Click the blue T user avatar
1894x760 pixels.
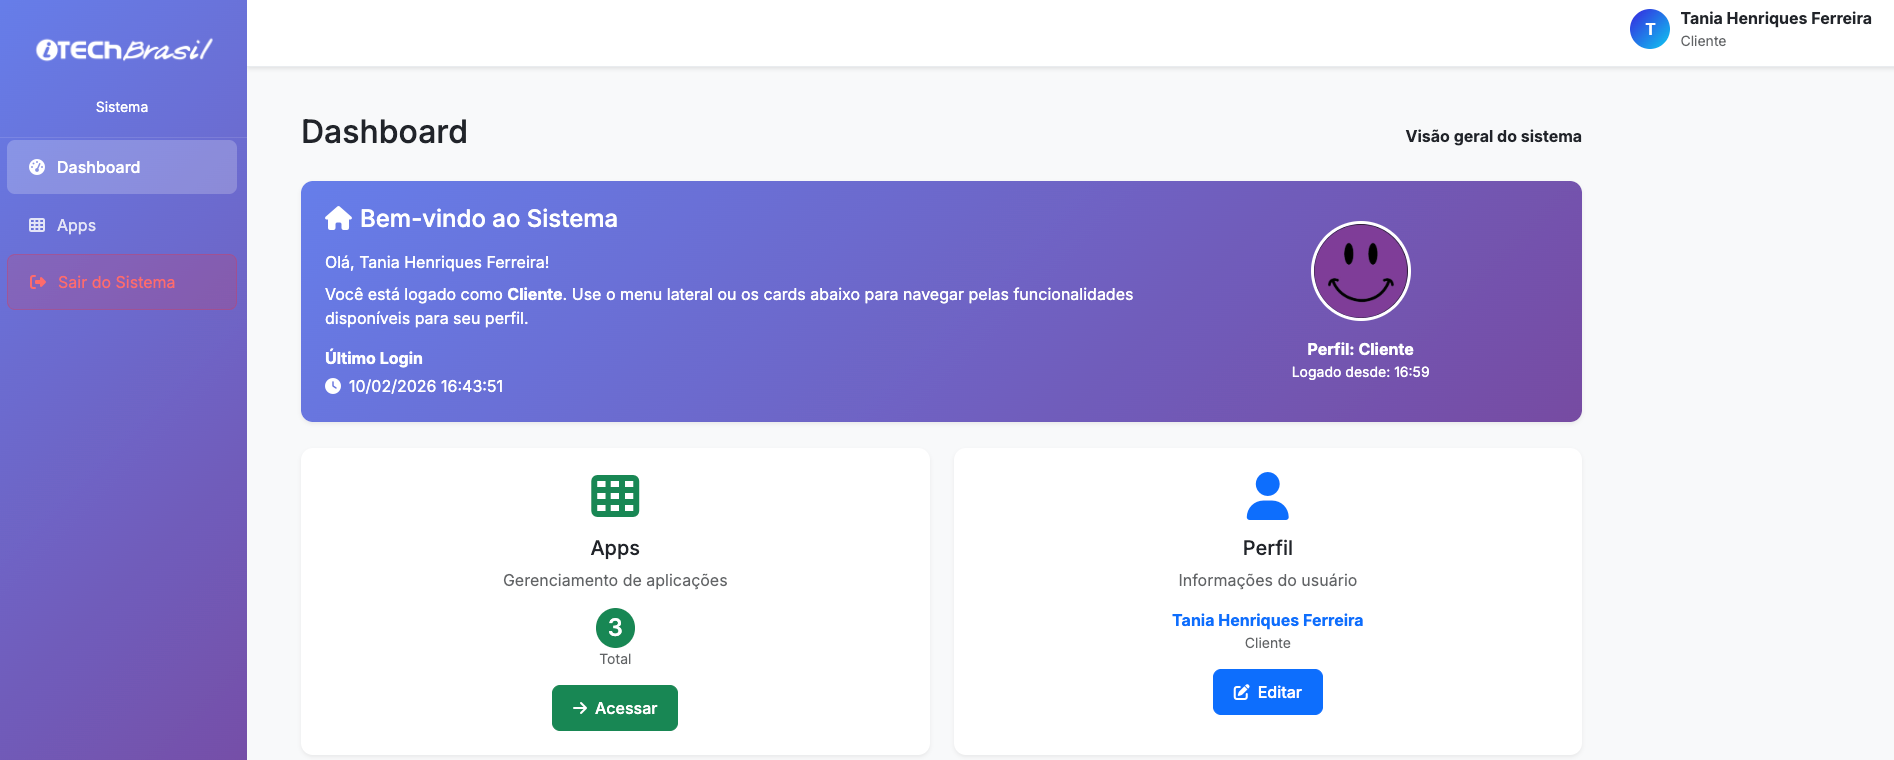(1650, 29)
